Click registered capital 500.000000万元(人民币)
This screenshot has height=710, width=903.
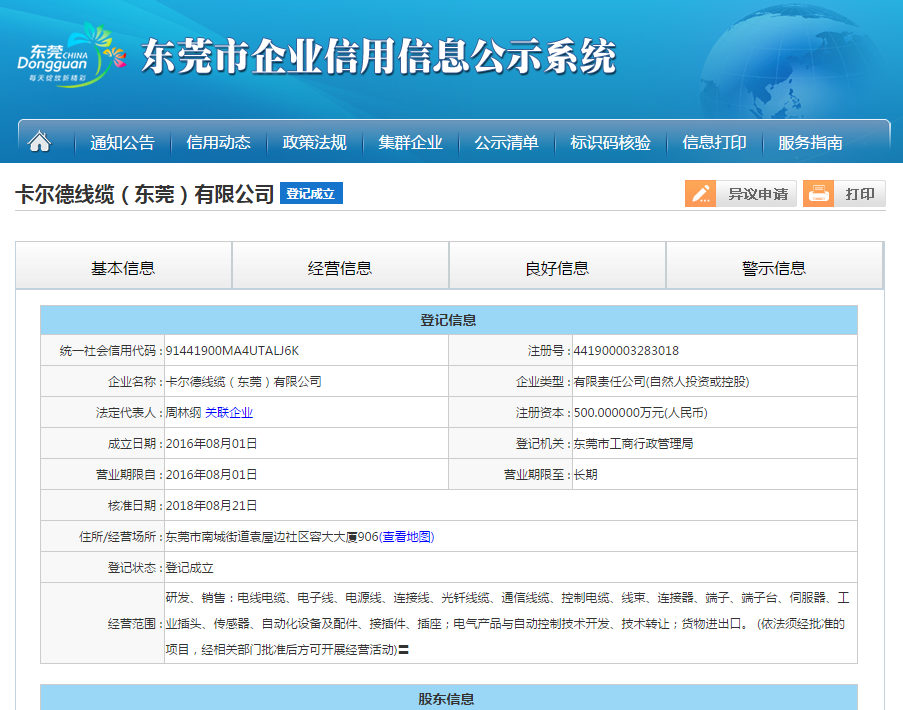pos(640,412)
